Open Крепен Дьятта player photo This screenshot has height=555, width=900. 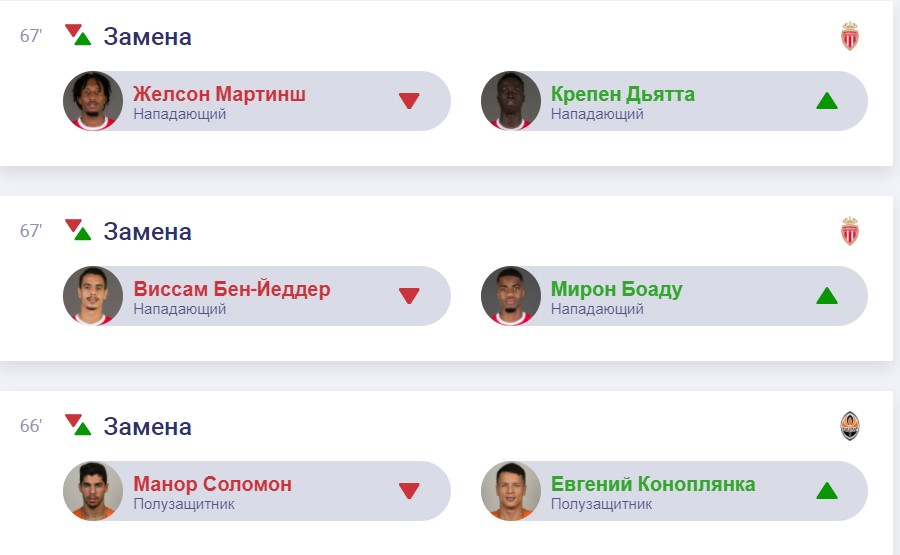tap(511, 101)
